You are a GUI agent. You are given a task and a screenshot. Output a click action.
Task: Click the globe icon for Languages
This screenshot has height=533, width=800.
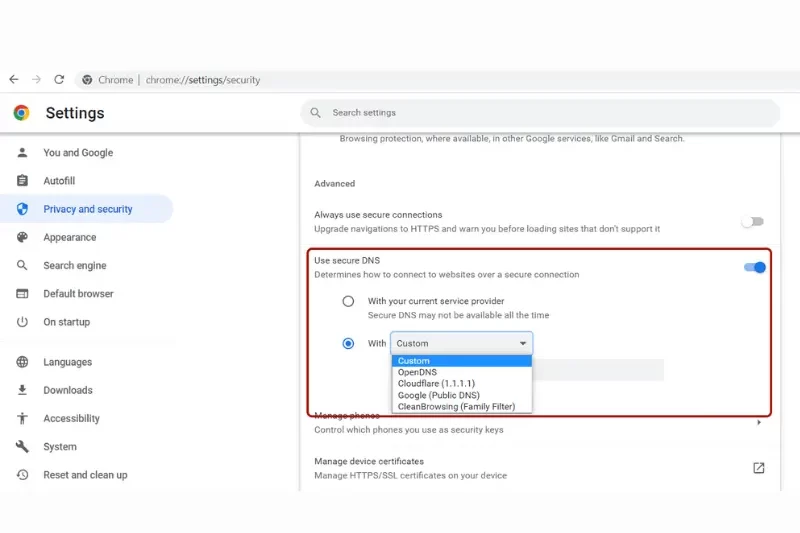tap(22, 362)
